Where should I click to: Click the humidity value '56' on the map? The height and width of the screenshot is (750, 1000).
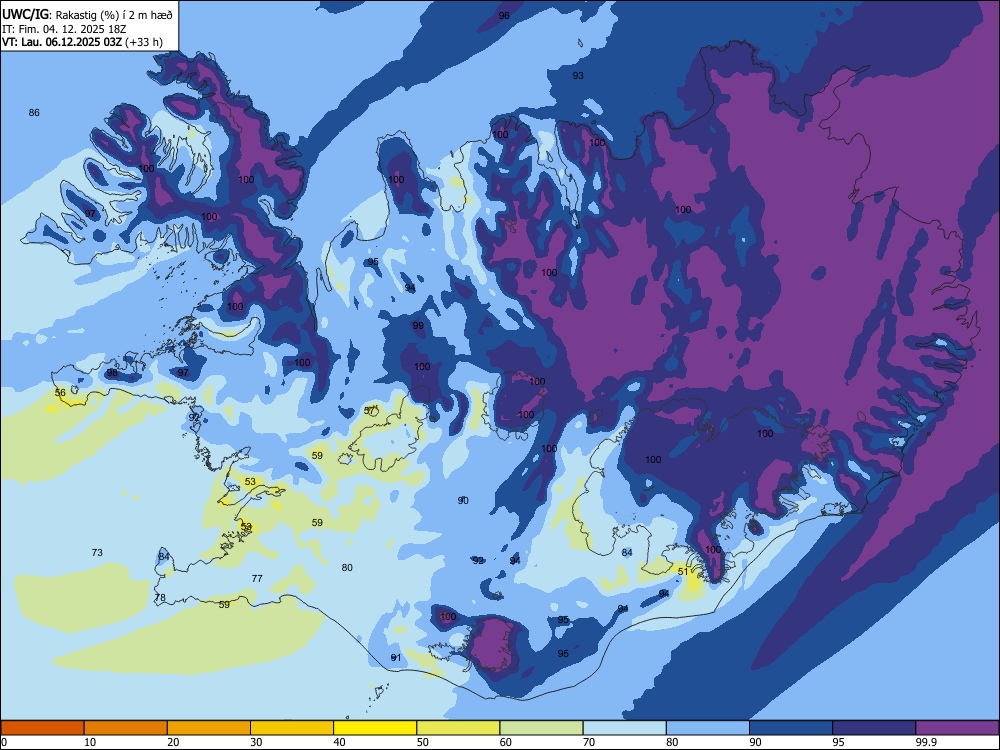[60, 393]
